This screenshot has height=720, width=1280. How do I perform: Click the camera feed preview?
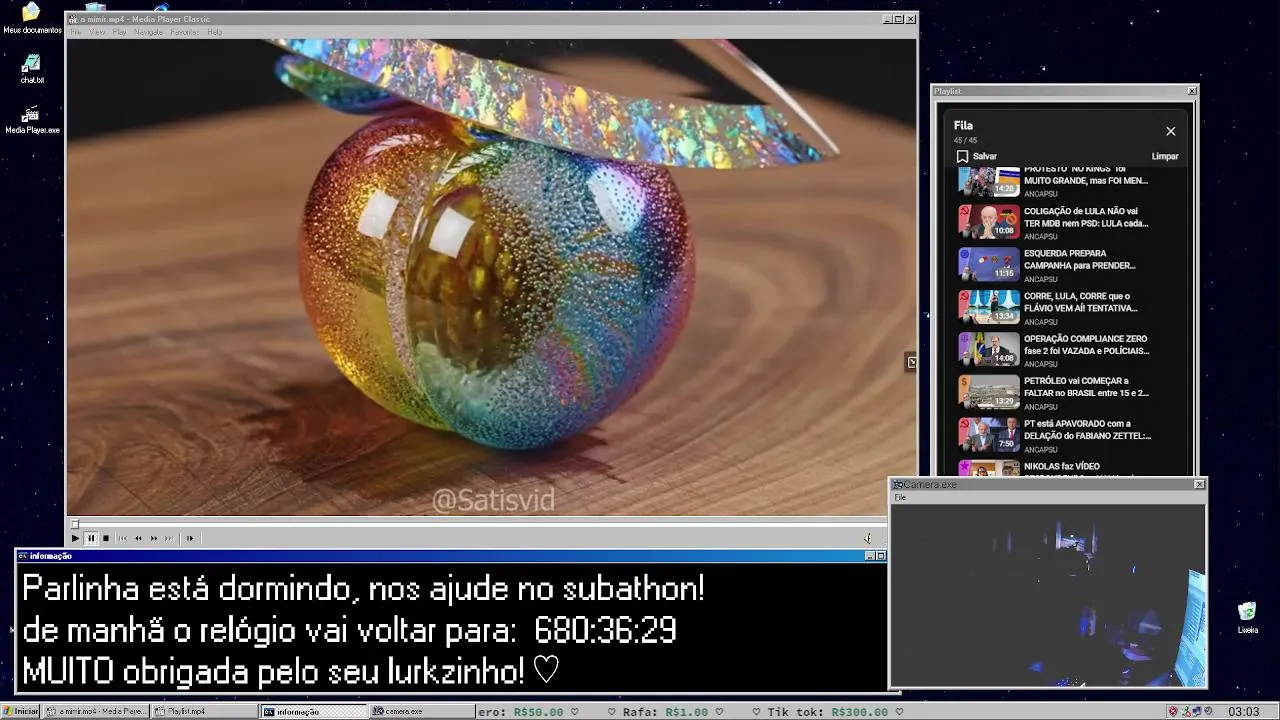click(1048, 595)
